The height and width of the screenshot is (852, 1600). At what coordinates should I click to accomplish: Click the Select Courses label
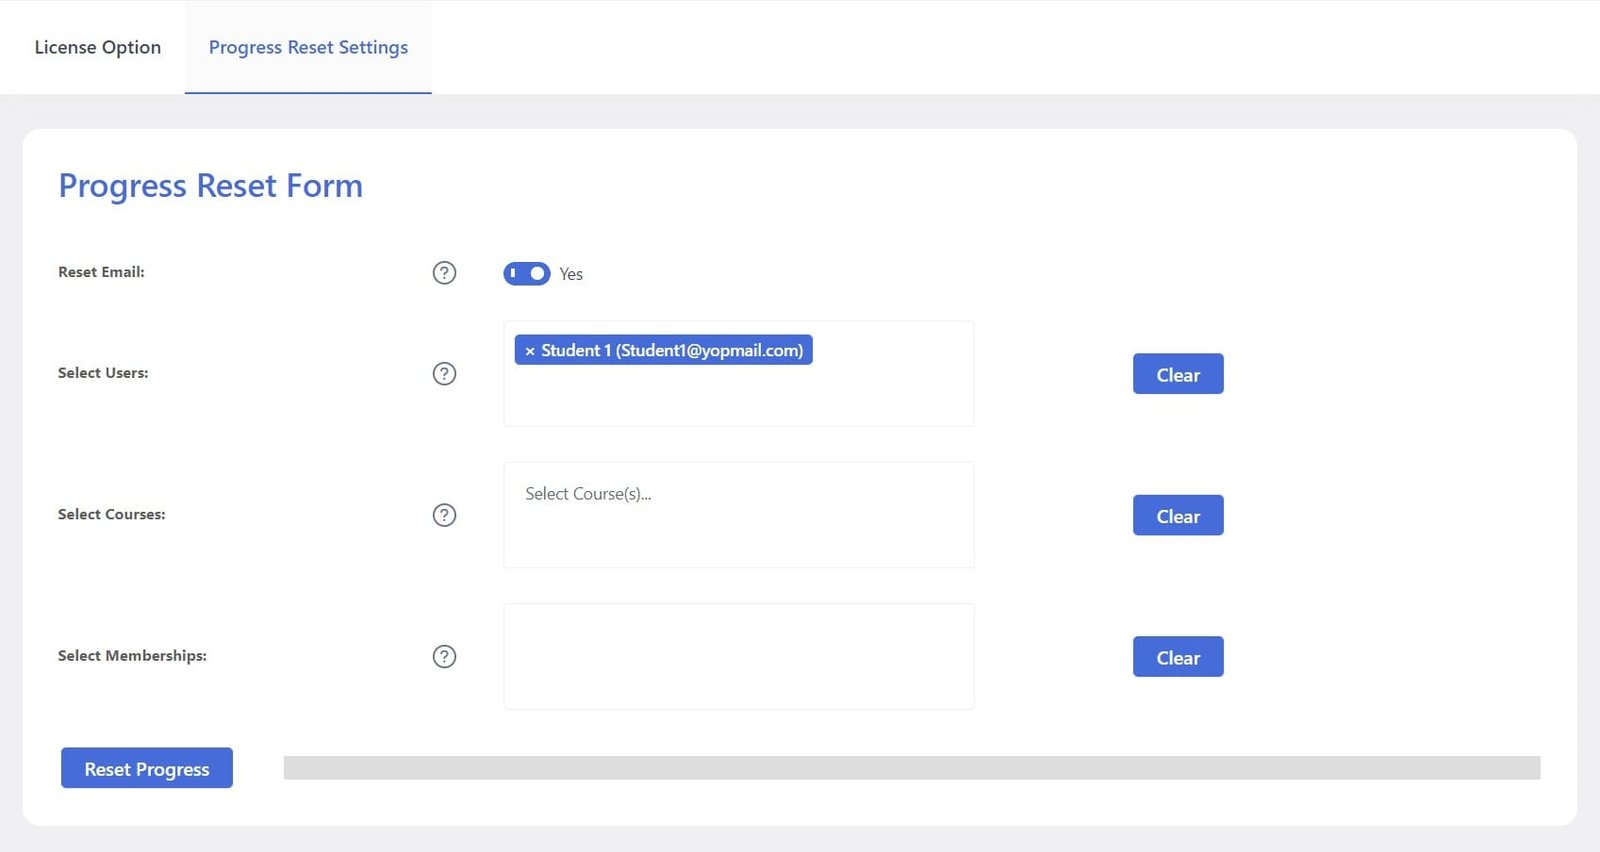point(112,514)
